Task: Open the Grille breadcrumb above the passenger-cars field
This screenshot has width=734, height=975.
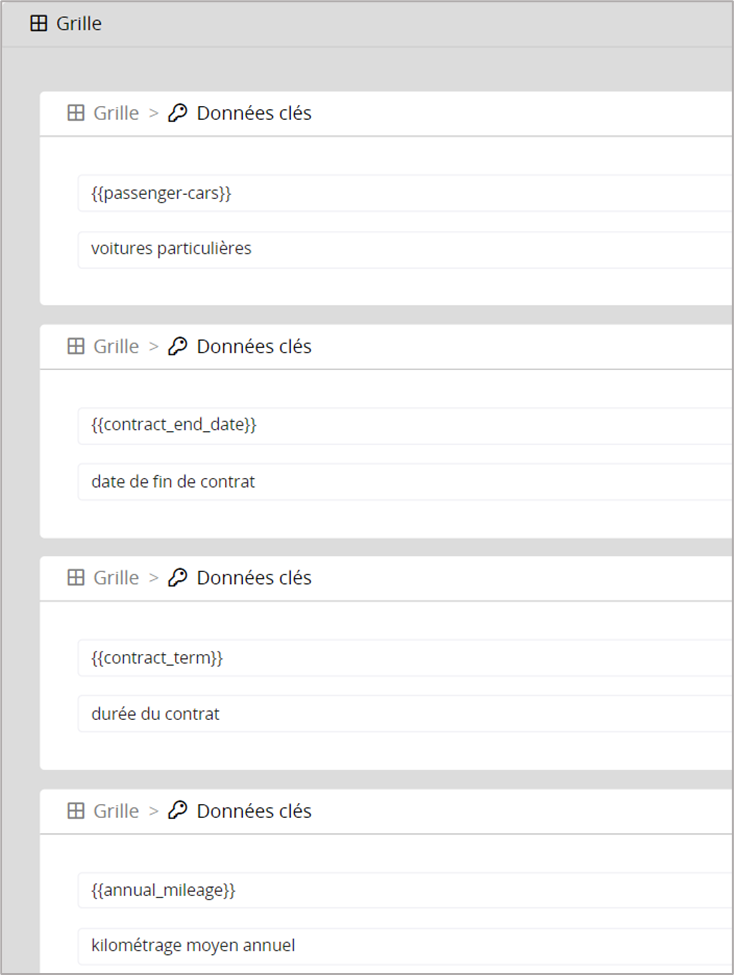Action: tap(116, 113)
